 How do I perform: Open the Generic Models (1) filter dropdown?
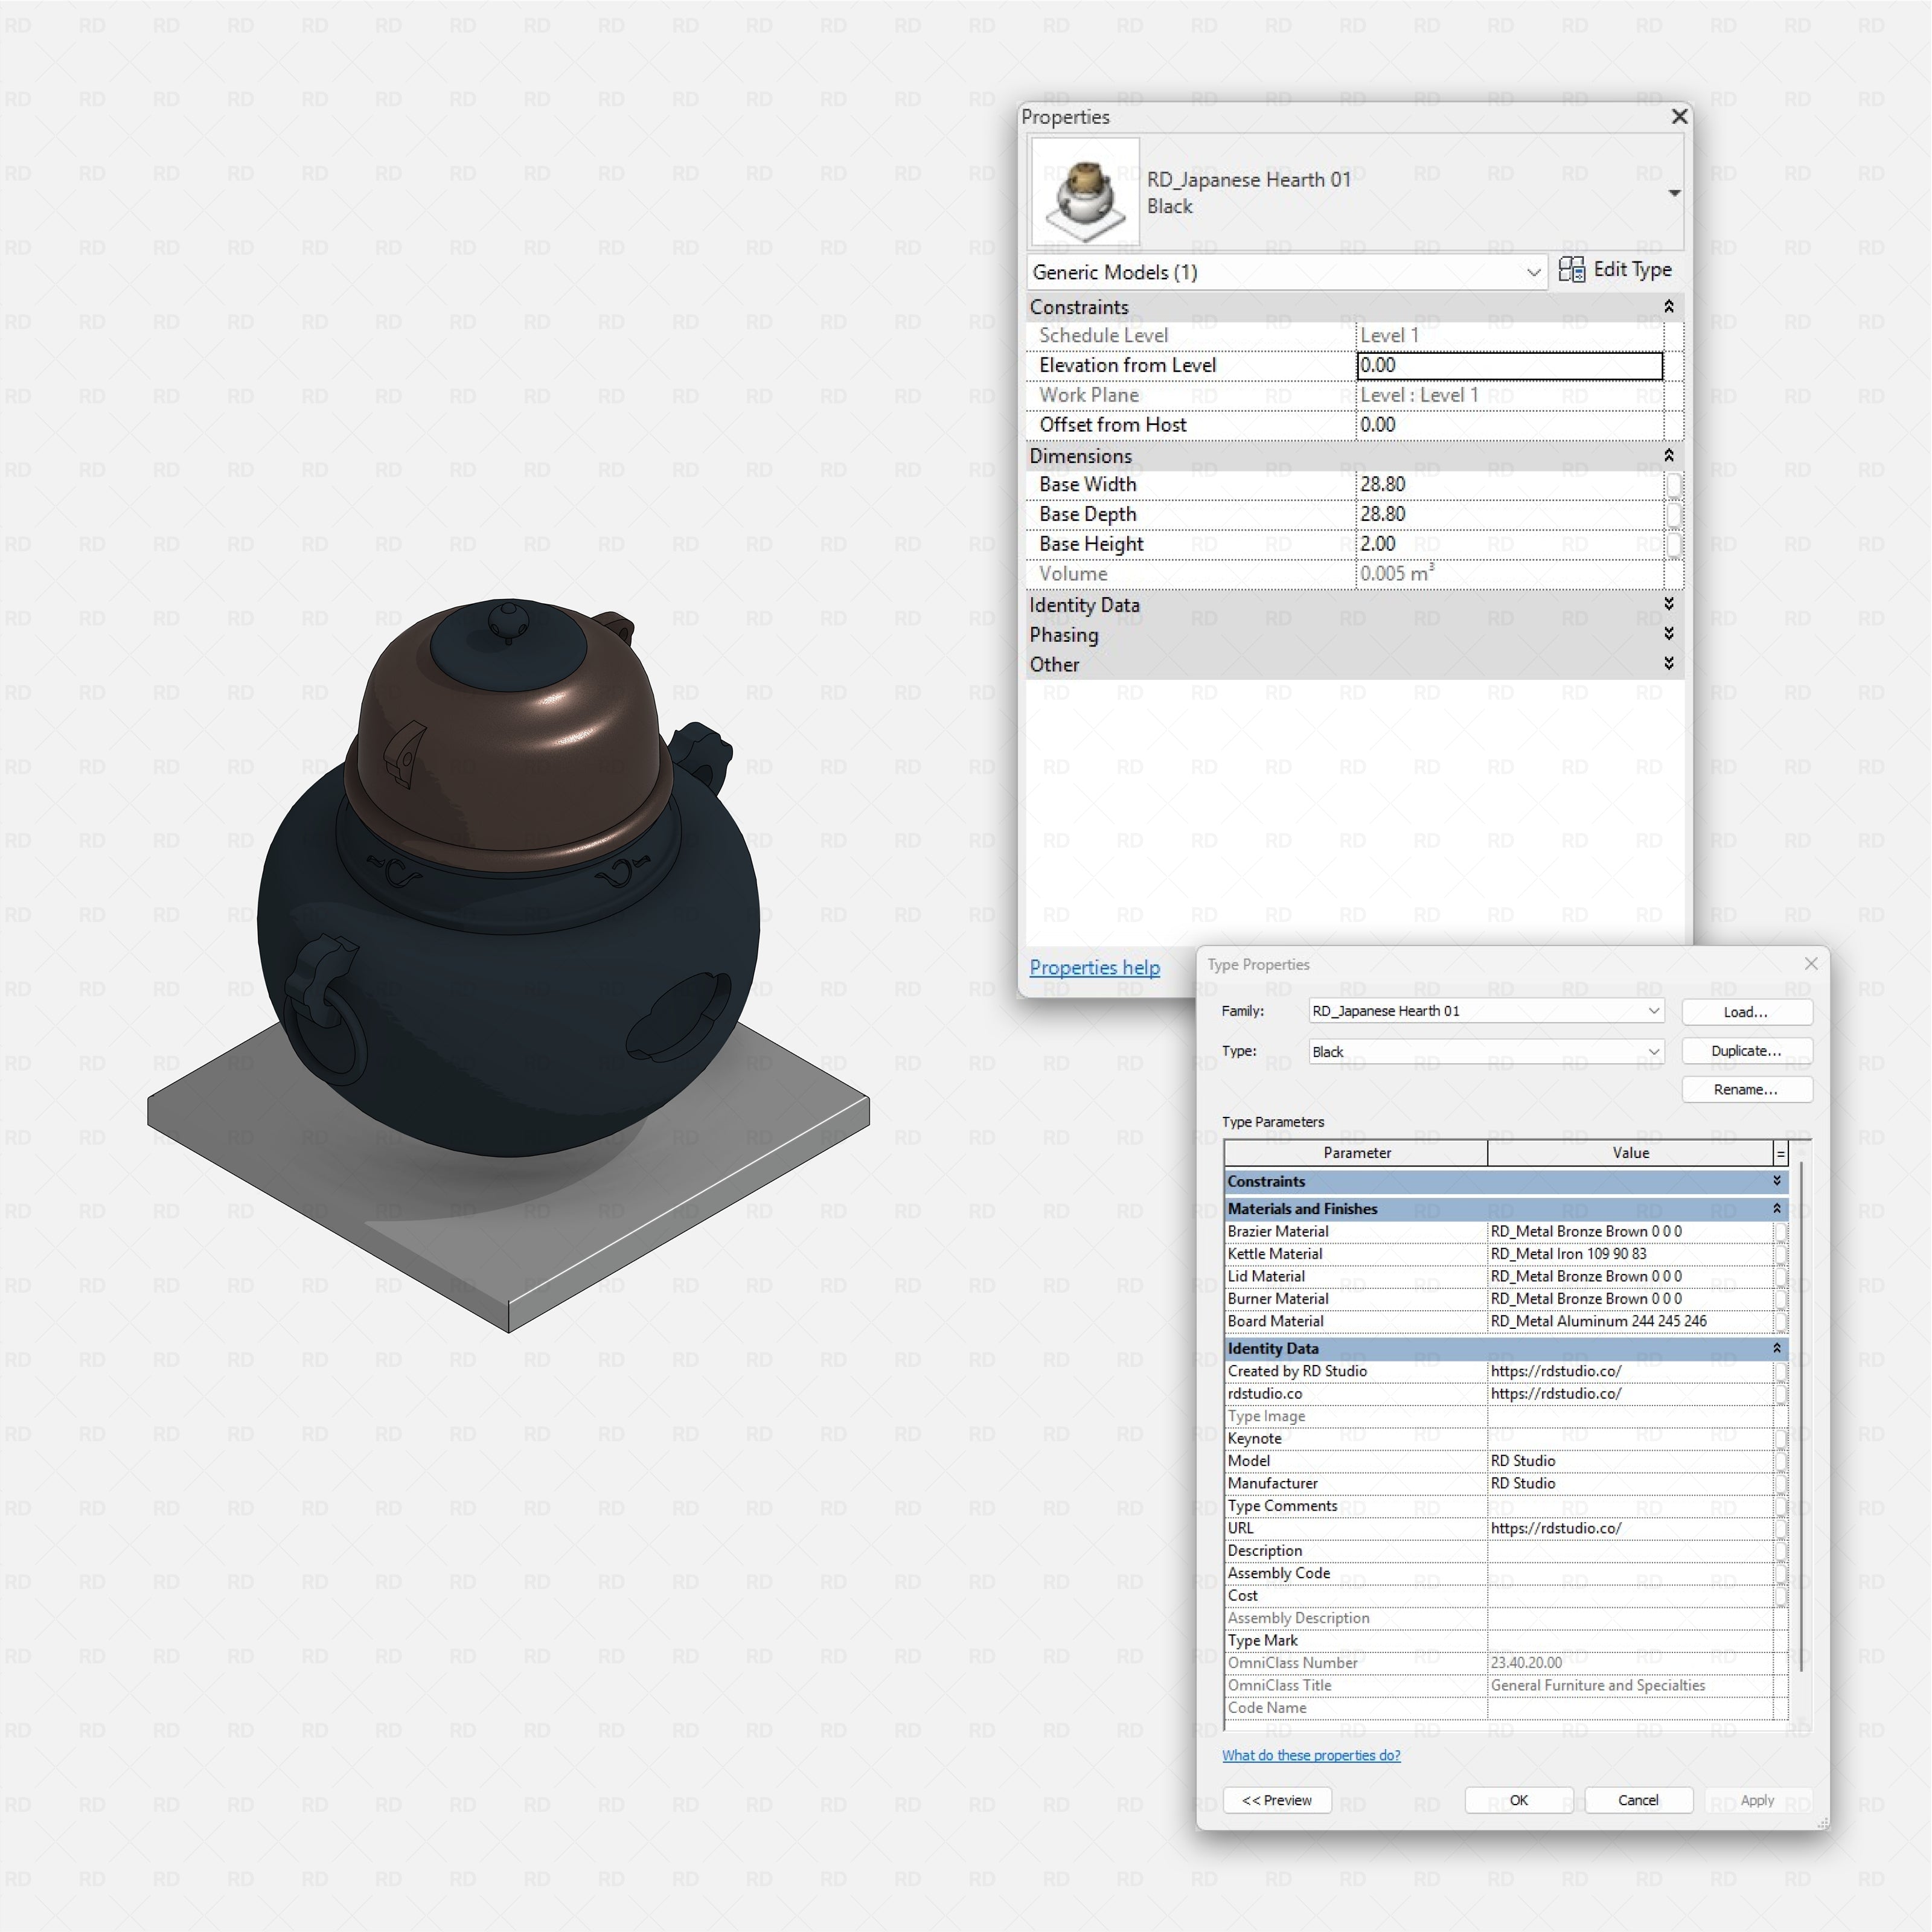(x=1287, y=272)
